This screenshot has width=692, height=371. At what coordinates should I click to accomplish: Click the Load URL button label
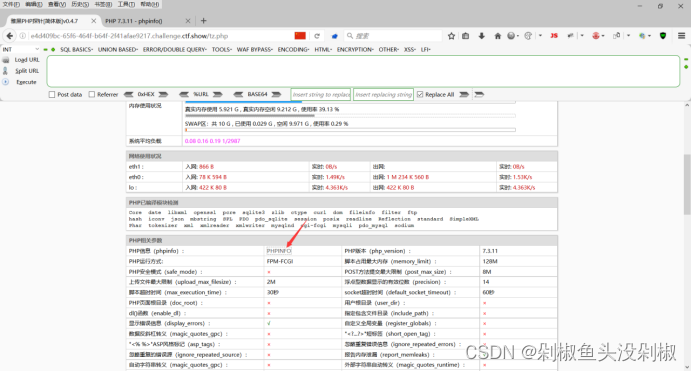[27, 60]
